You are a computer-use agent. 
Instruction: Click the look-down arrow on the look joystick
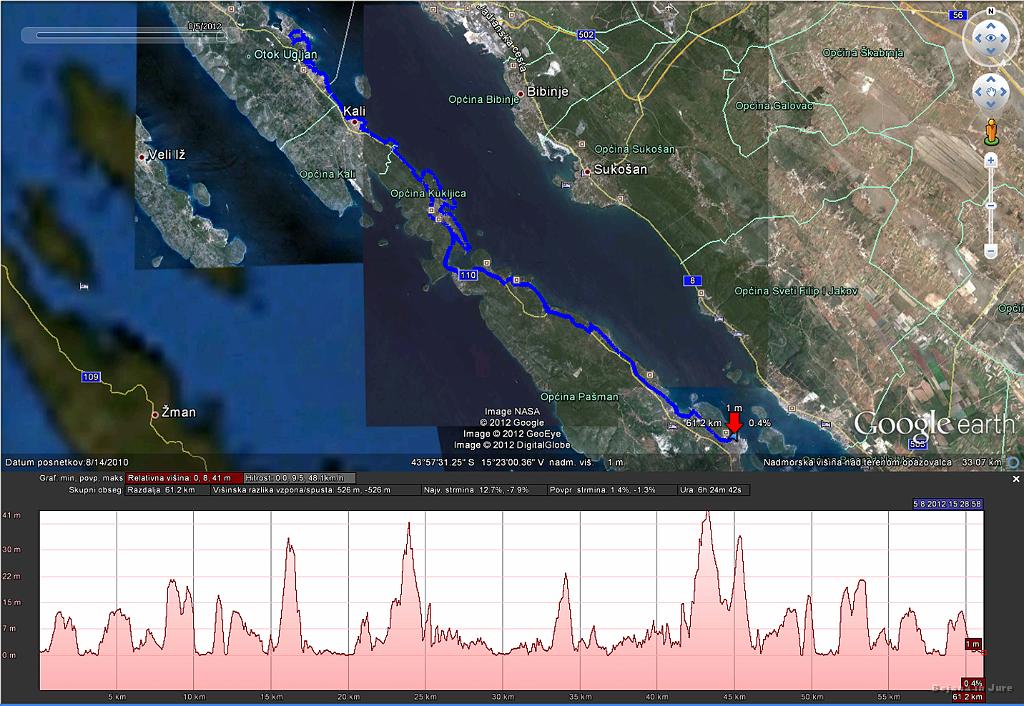point(991,50)
